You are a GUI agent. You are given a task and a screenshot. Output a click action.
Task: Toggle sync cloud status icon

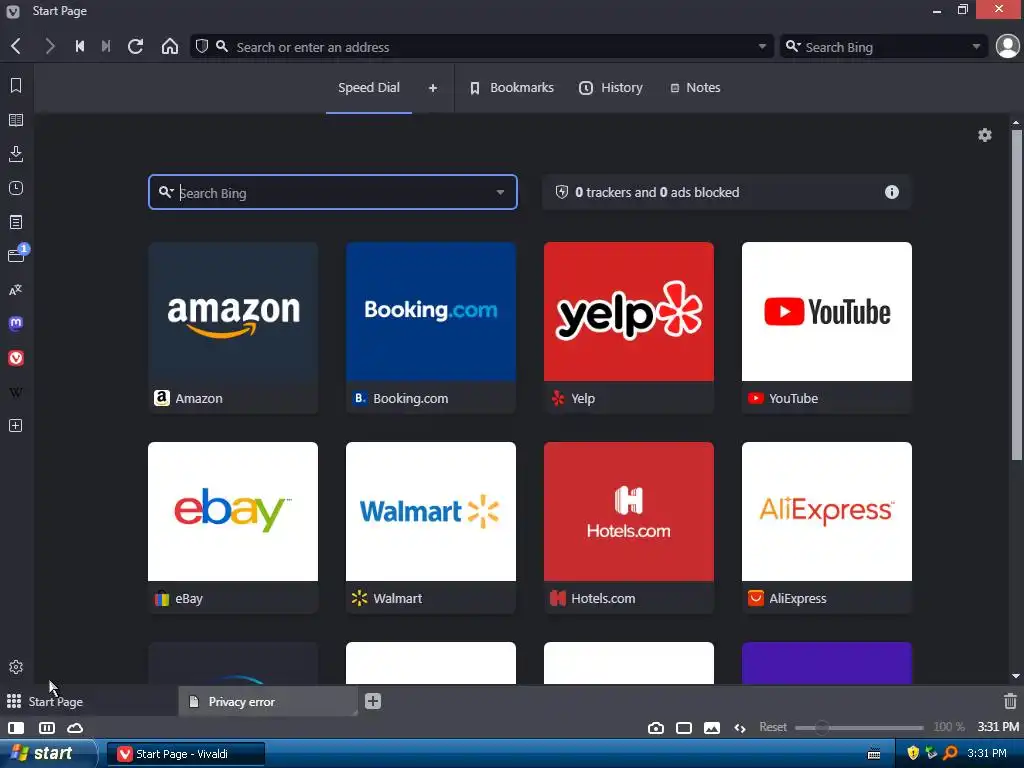point(75,728)
